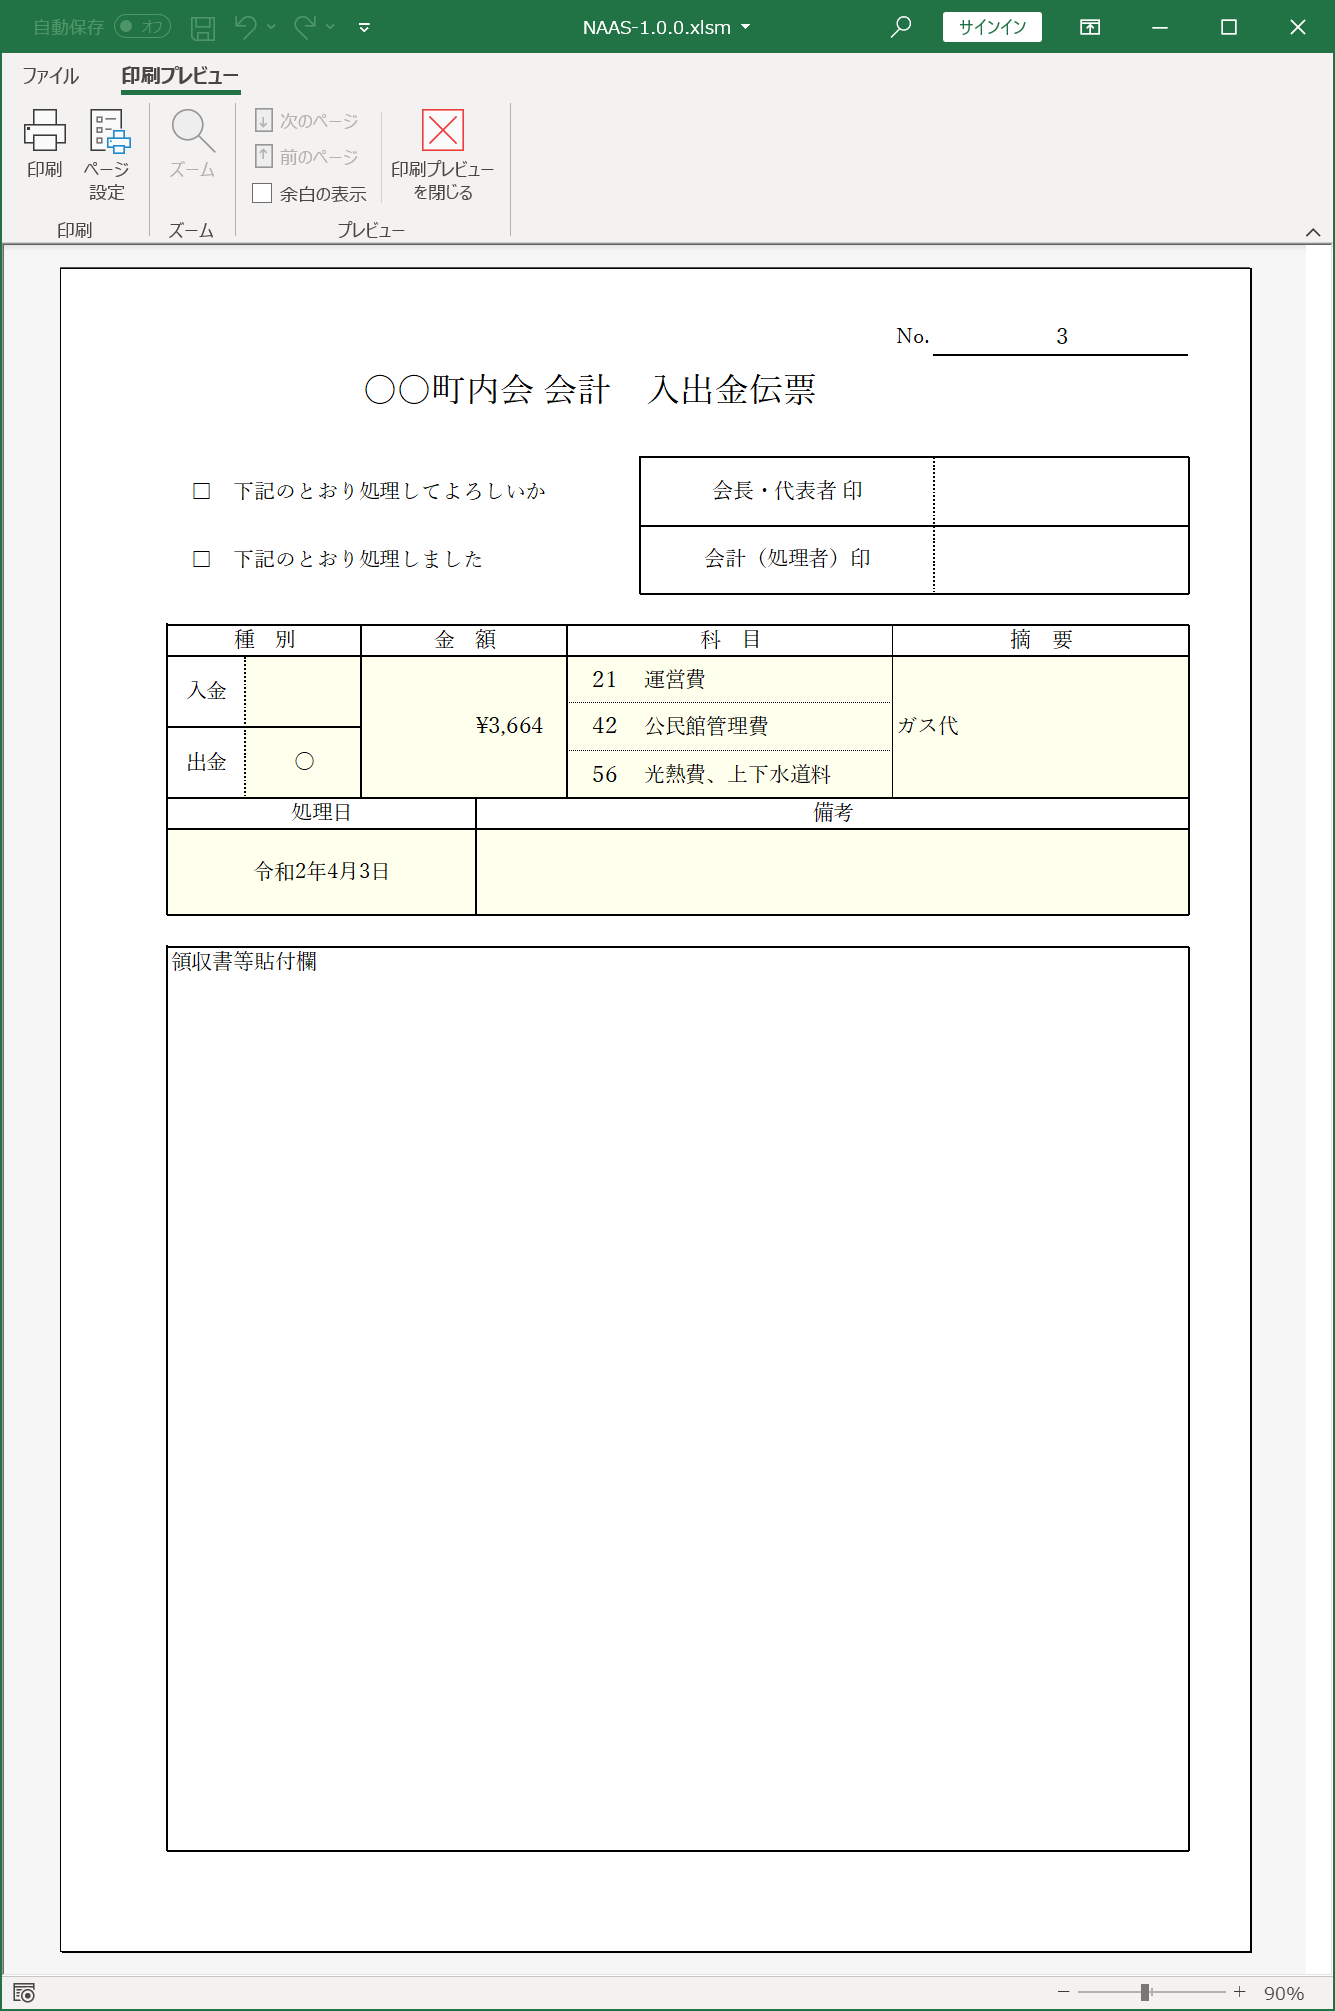
Task: Open the search magnifier in title bar
Action: point(901,27)
